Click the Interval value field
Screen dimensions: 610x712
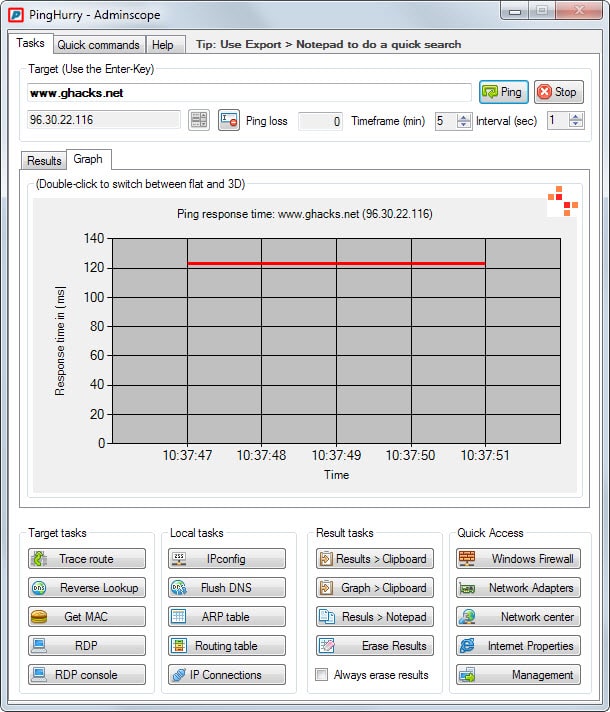pyautogui.click(x=558, y=121)
